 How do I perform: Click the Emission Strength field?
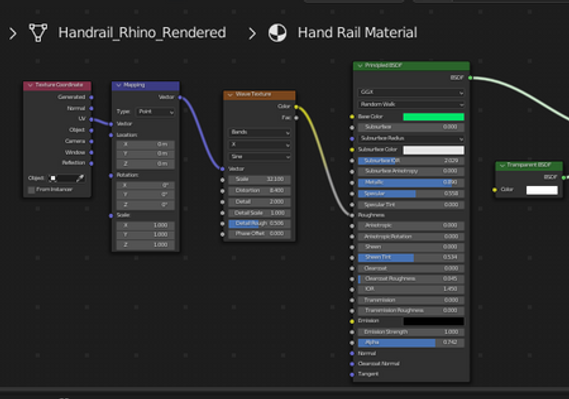click(x=411, y=332)
